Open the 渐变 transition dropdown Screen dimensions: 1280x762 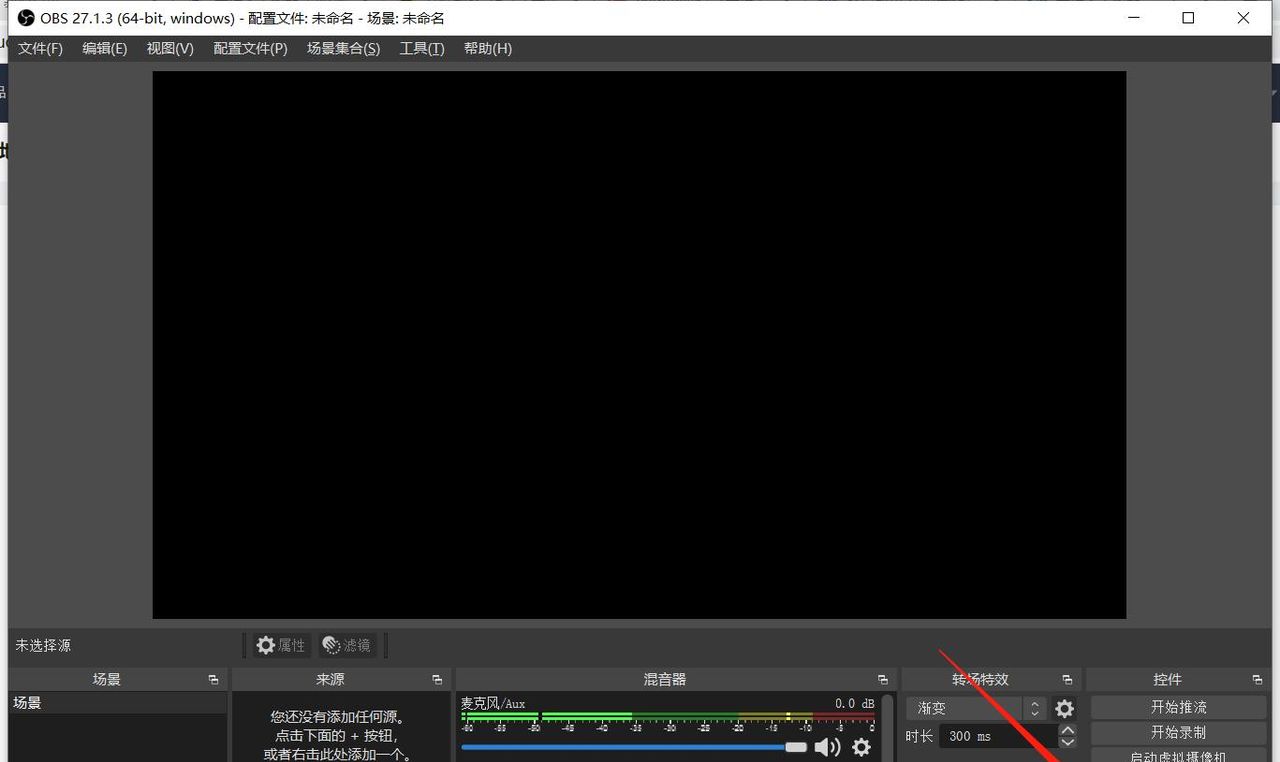tap(976, 708)
